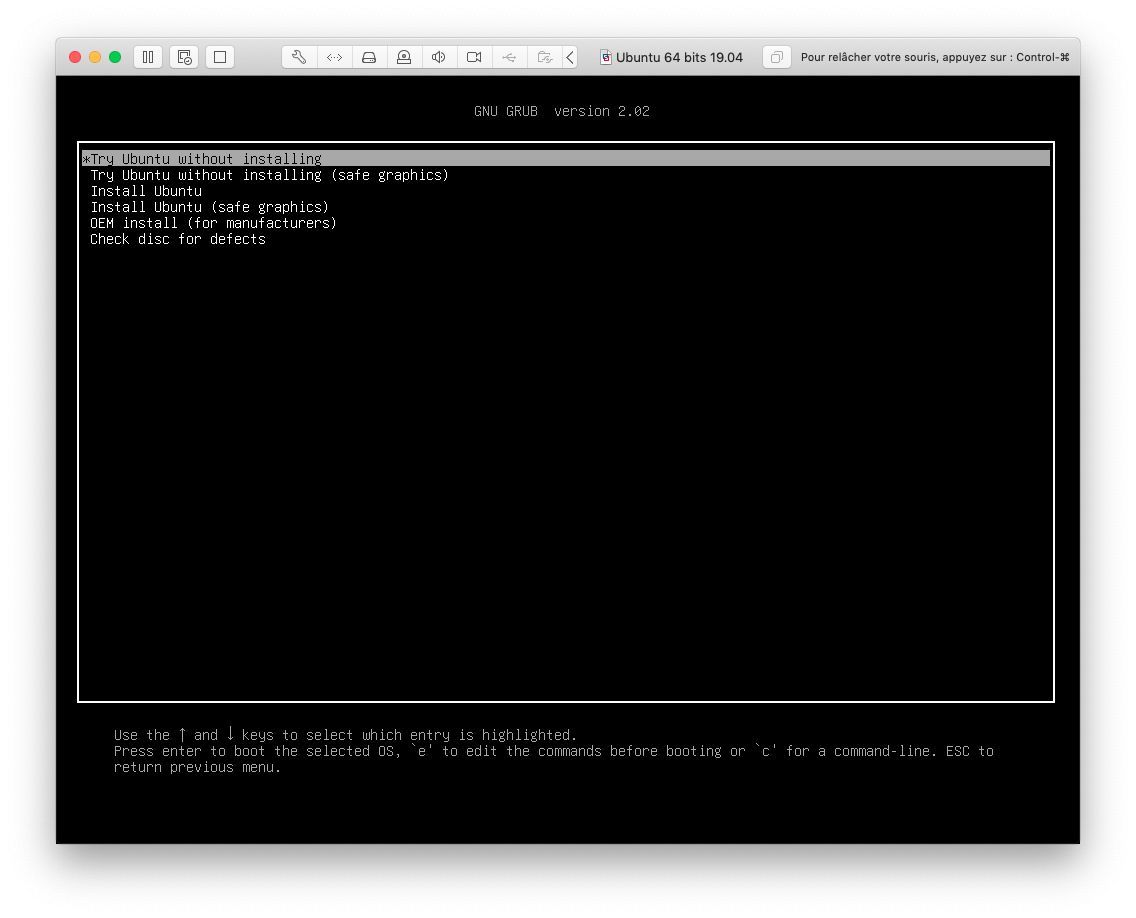This screenshot has width=1136, height=918.
Task: Click the CD/DVD drive toolbar icon
Action: (404, 57)
